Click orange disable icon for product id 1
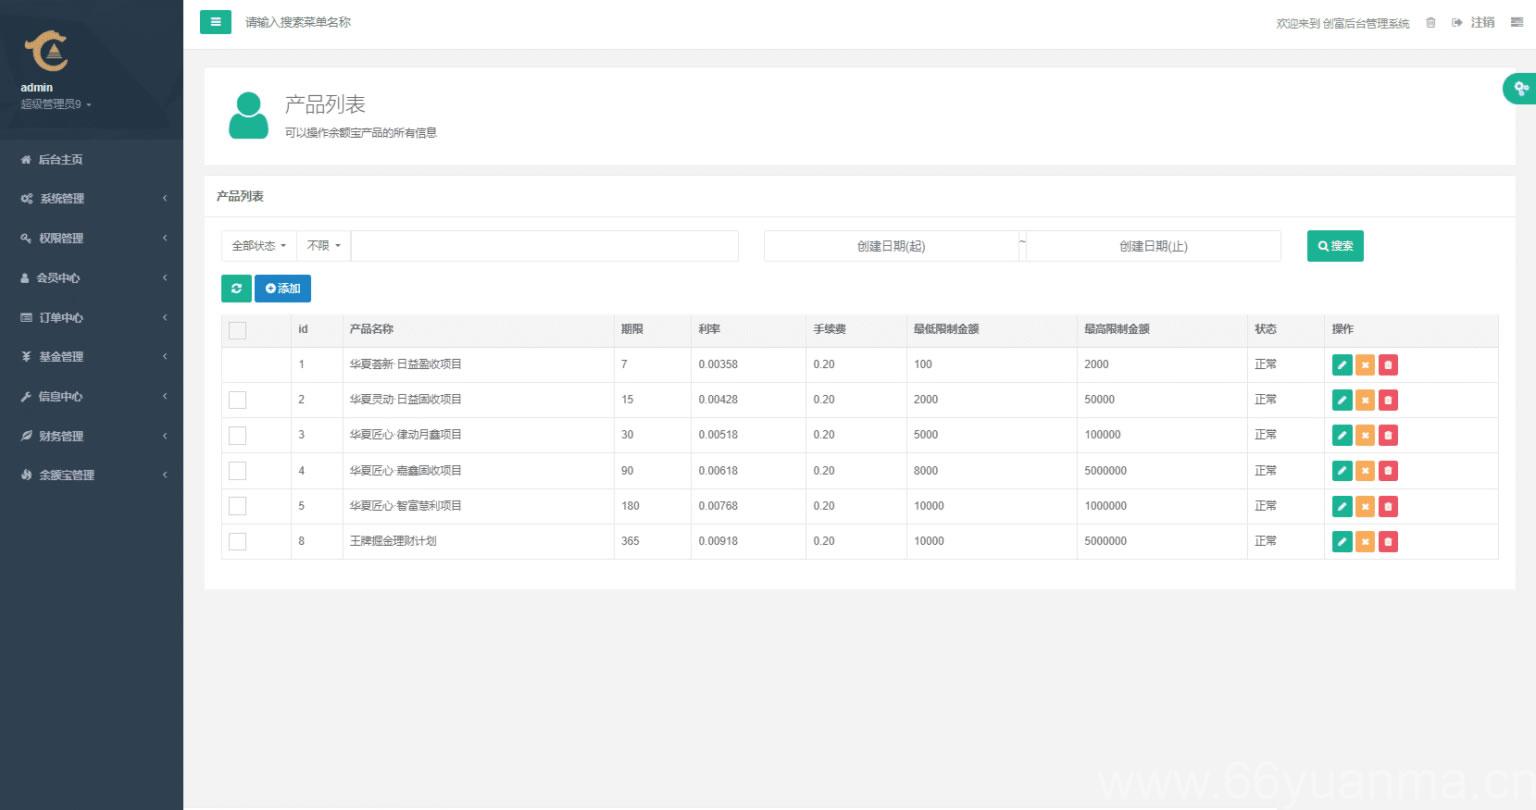The height and width of the screenshot is (810, 1536). [1365, 365]
